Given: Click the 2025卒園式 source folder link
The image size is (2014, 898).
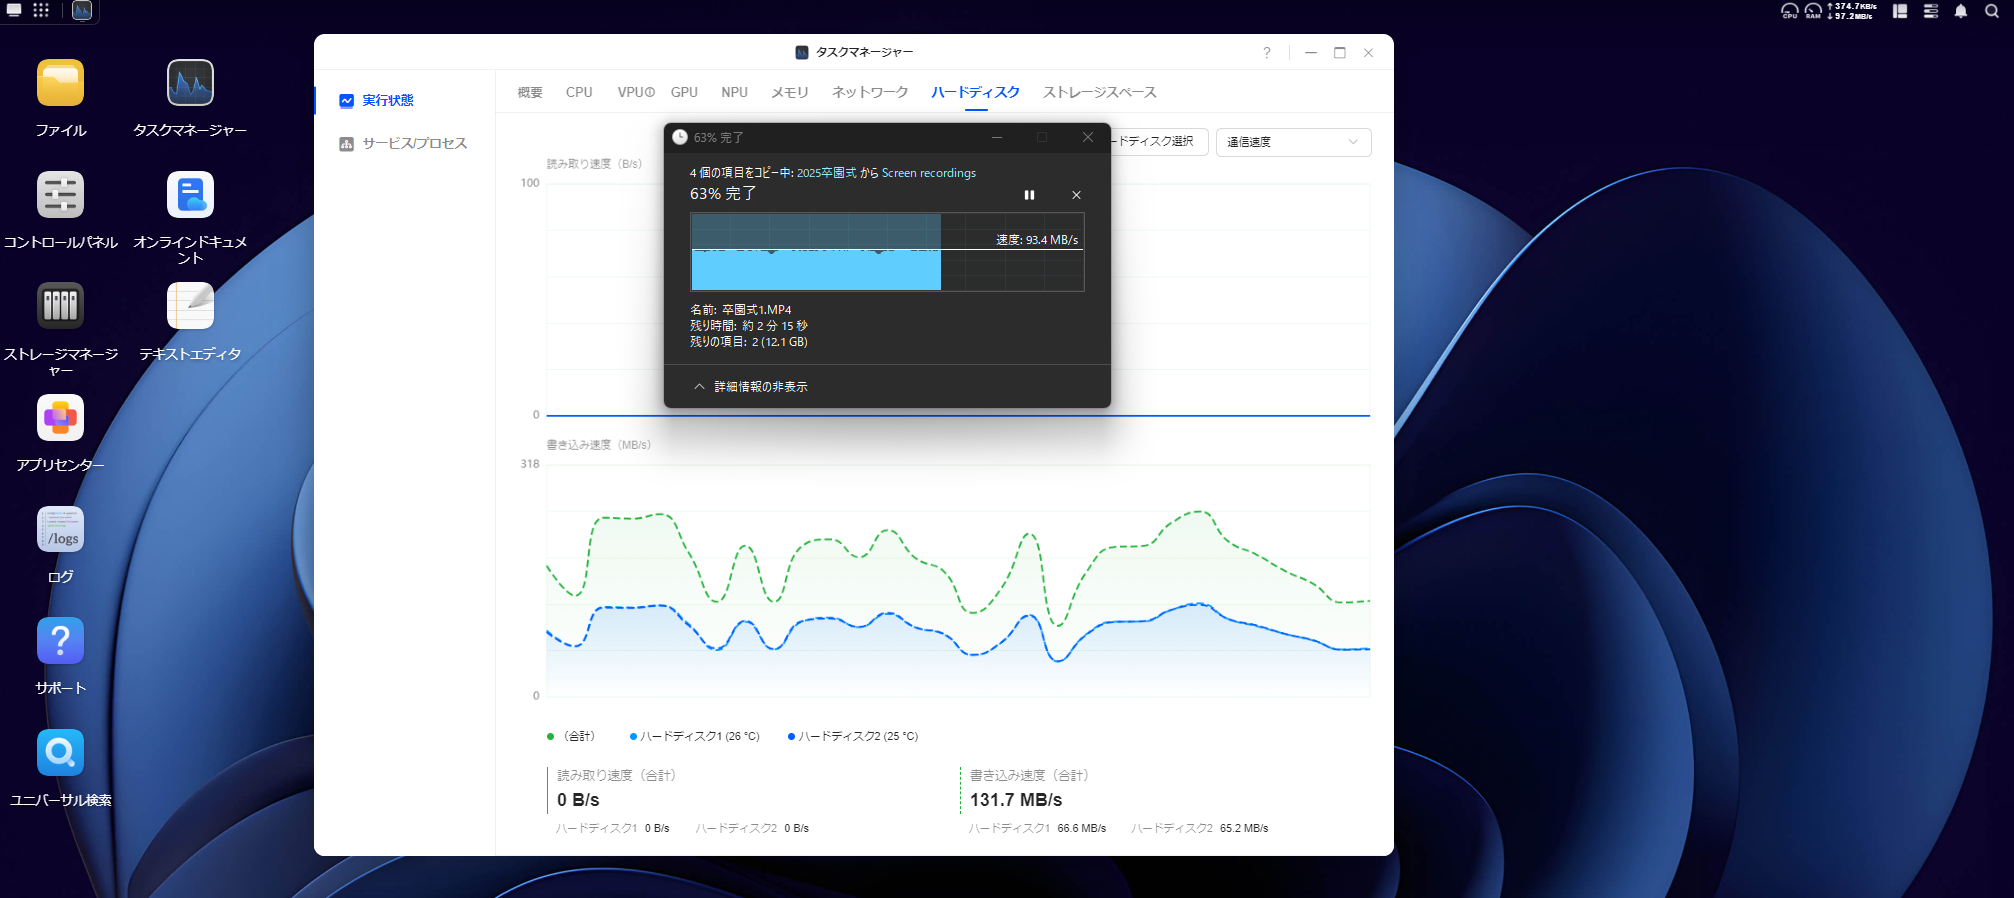Looking at the screenshot, I should pos(826,173).
